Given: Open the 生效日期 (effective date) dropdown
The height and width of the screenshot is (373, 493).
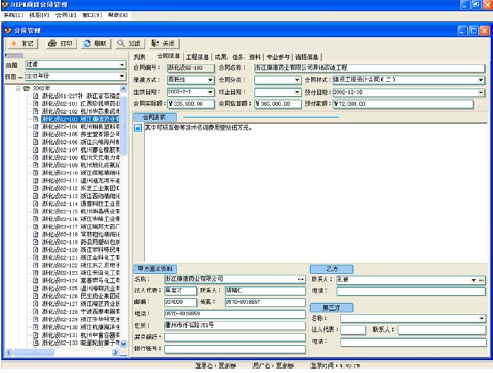Looking at the screenshot, I should (210, 92).
